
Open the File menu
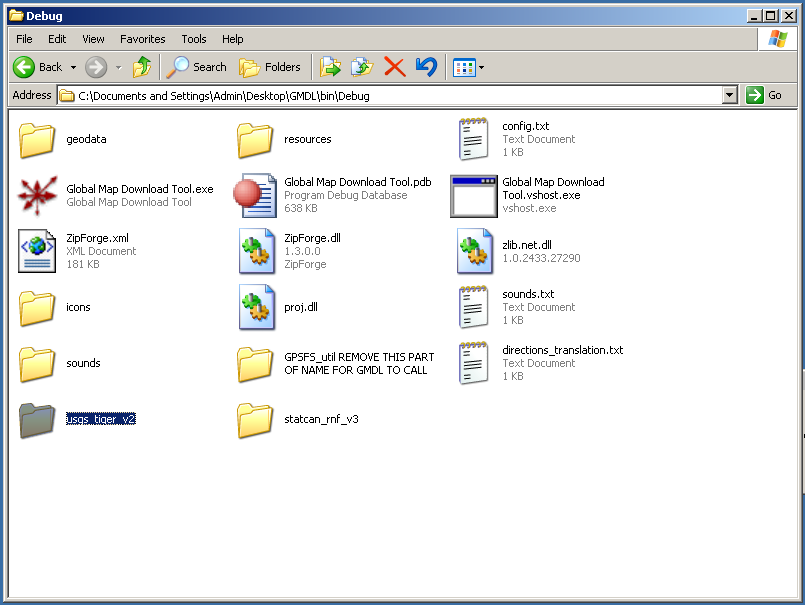24,39
